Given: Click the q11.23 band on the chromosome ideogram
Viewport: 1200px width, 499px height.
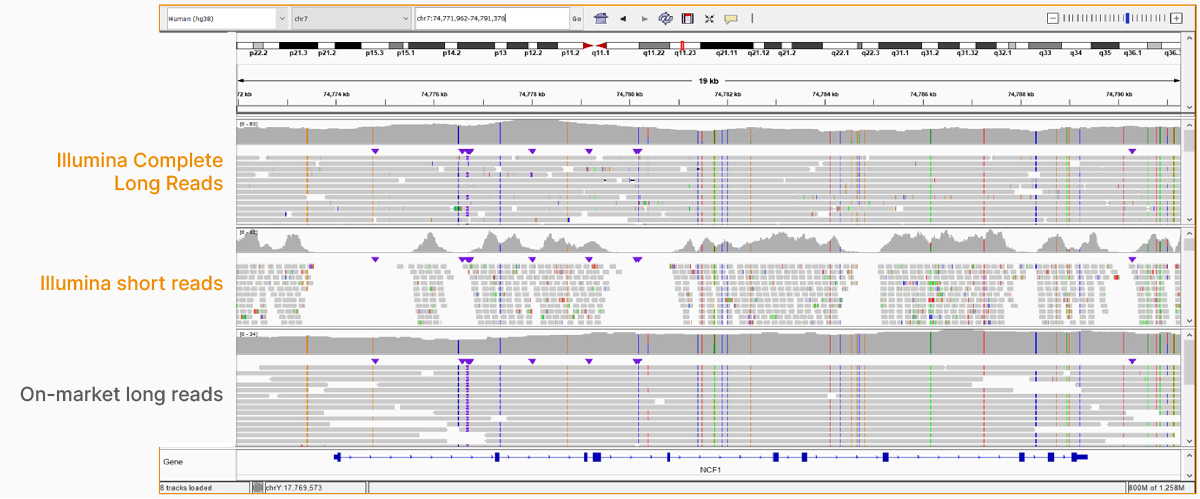Looking at the screenshot, I should click(x=685, y=45).
